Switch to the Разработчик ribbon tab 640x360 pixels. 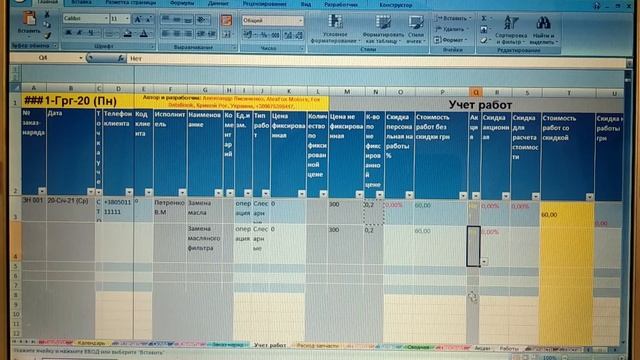341,5
